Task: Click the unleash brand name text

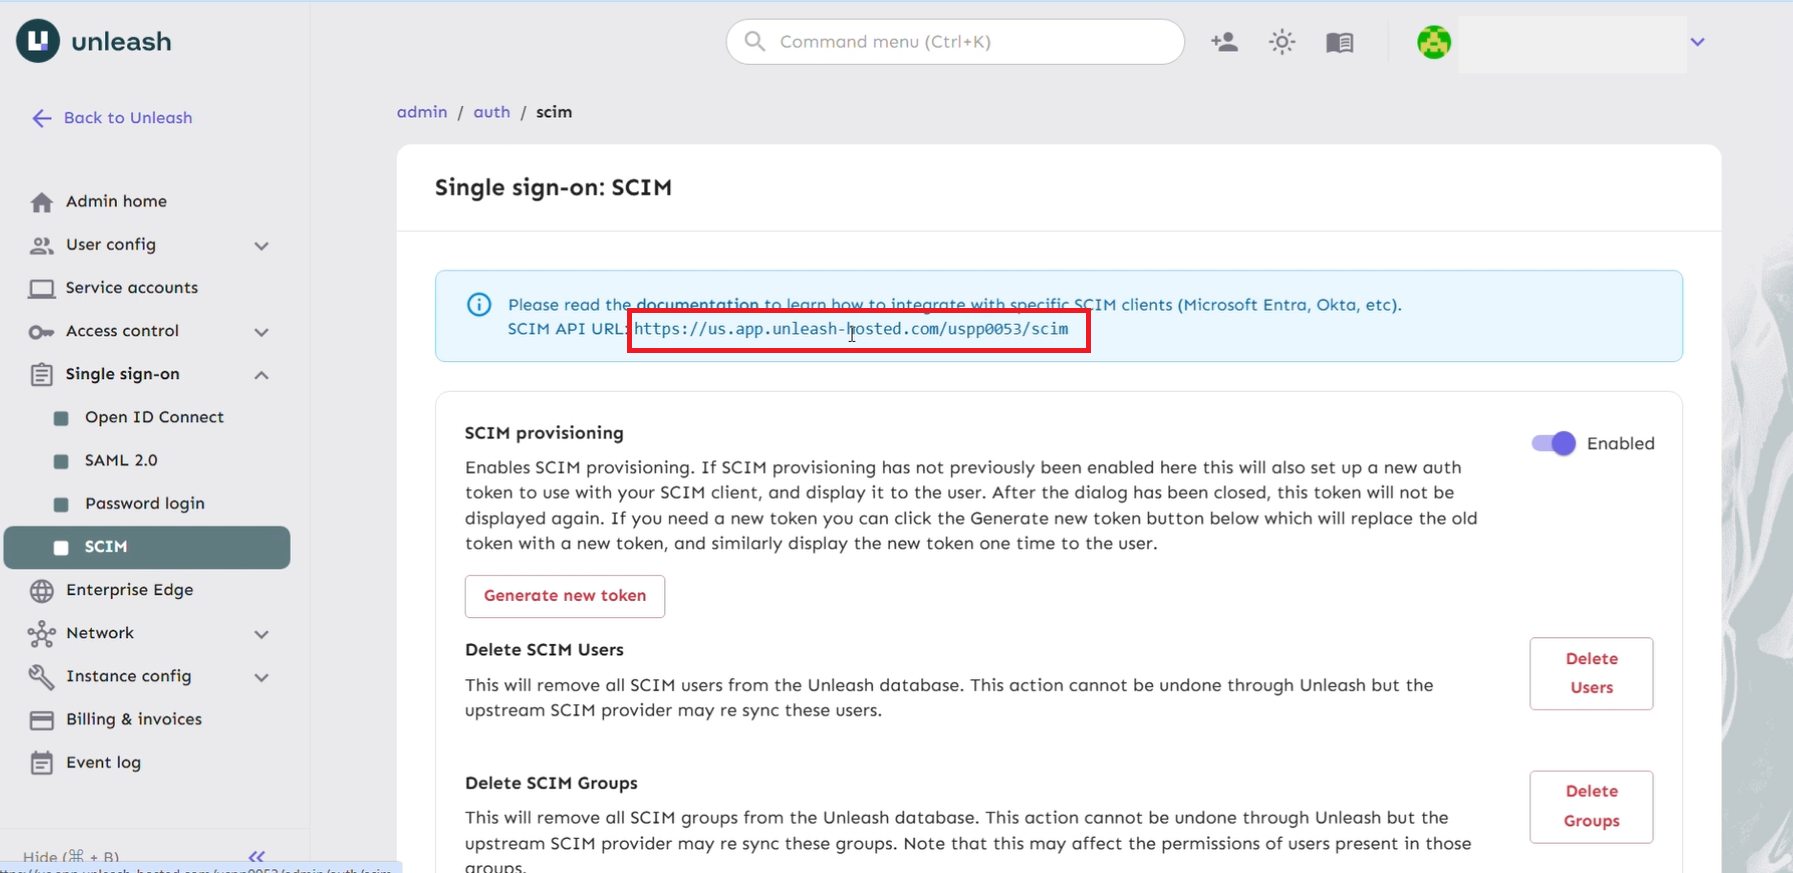Action: coord(121,42)
